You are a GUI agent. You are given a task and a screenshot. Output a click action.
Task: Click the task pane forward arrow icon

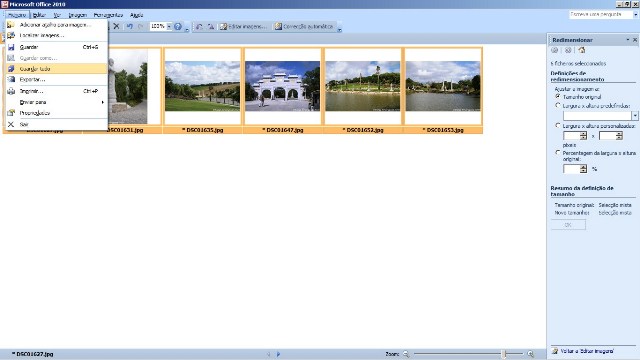[x=568, y=50]
